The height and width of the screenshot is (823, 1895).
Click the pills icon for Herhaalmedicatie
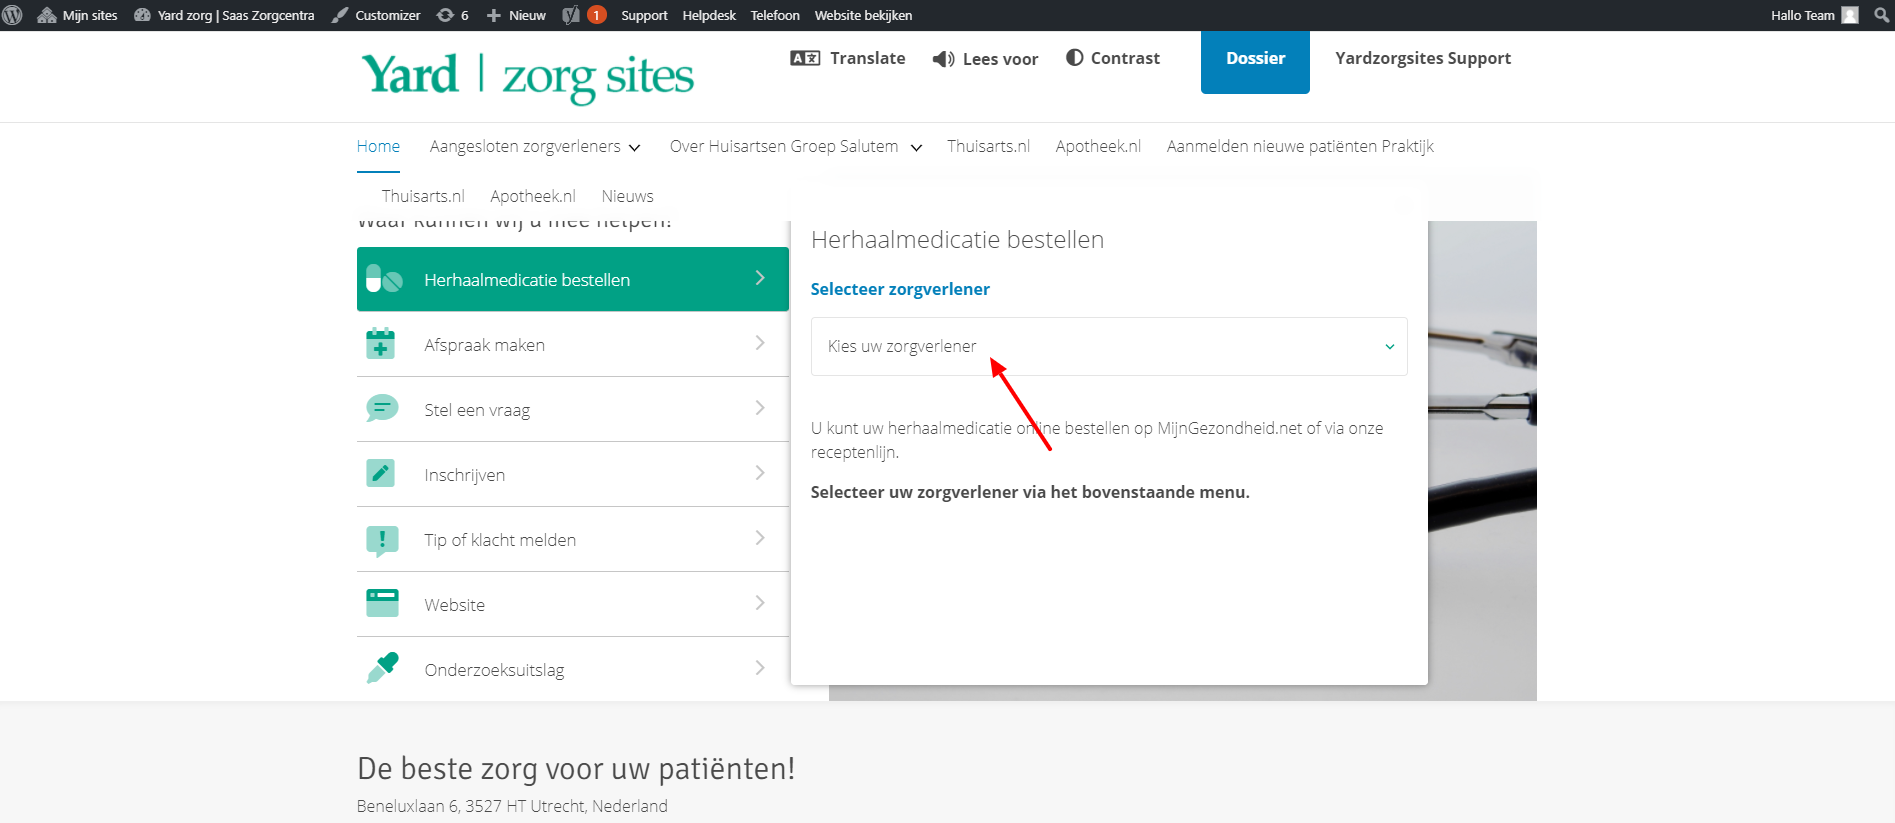[x=383, y=279]
